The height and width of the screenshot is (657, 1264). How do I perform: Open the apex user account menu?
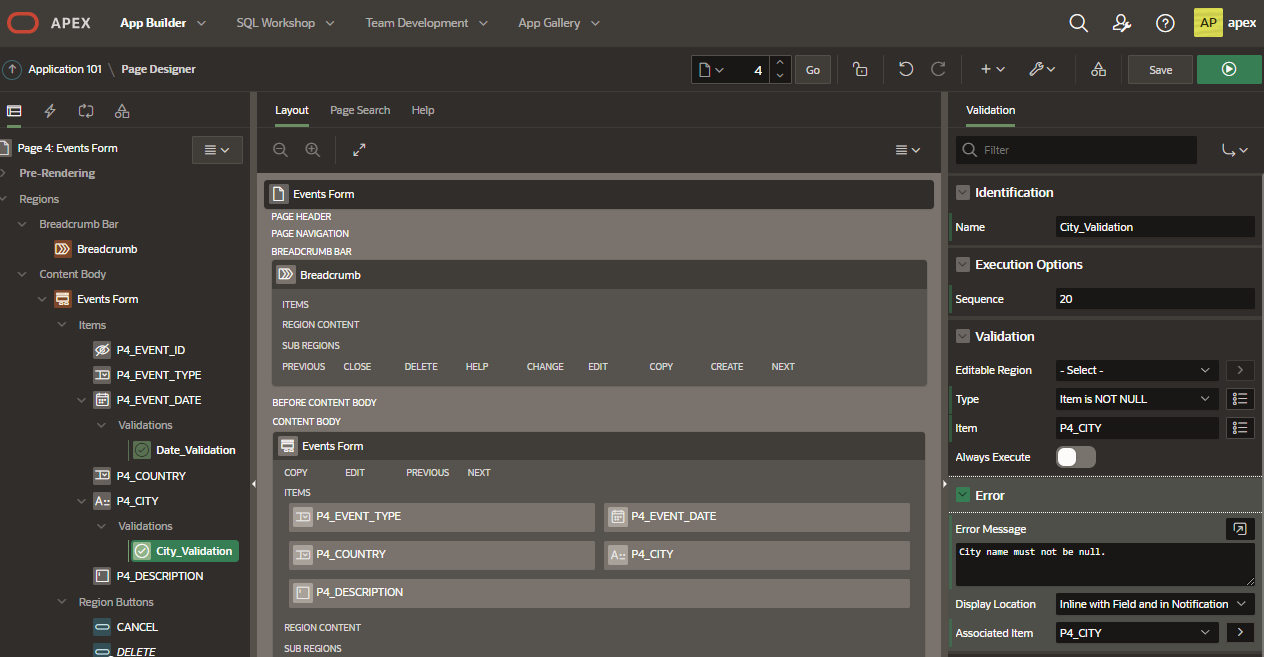[x=1225, y=23]
